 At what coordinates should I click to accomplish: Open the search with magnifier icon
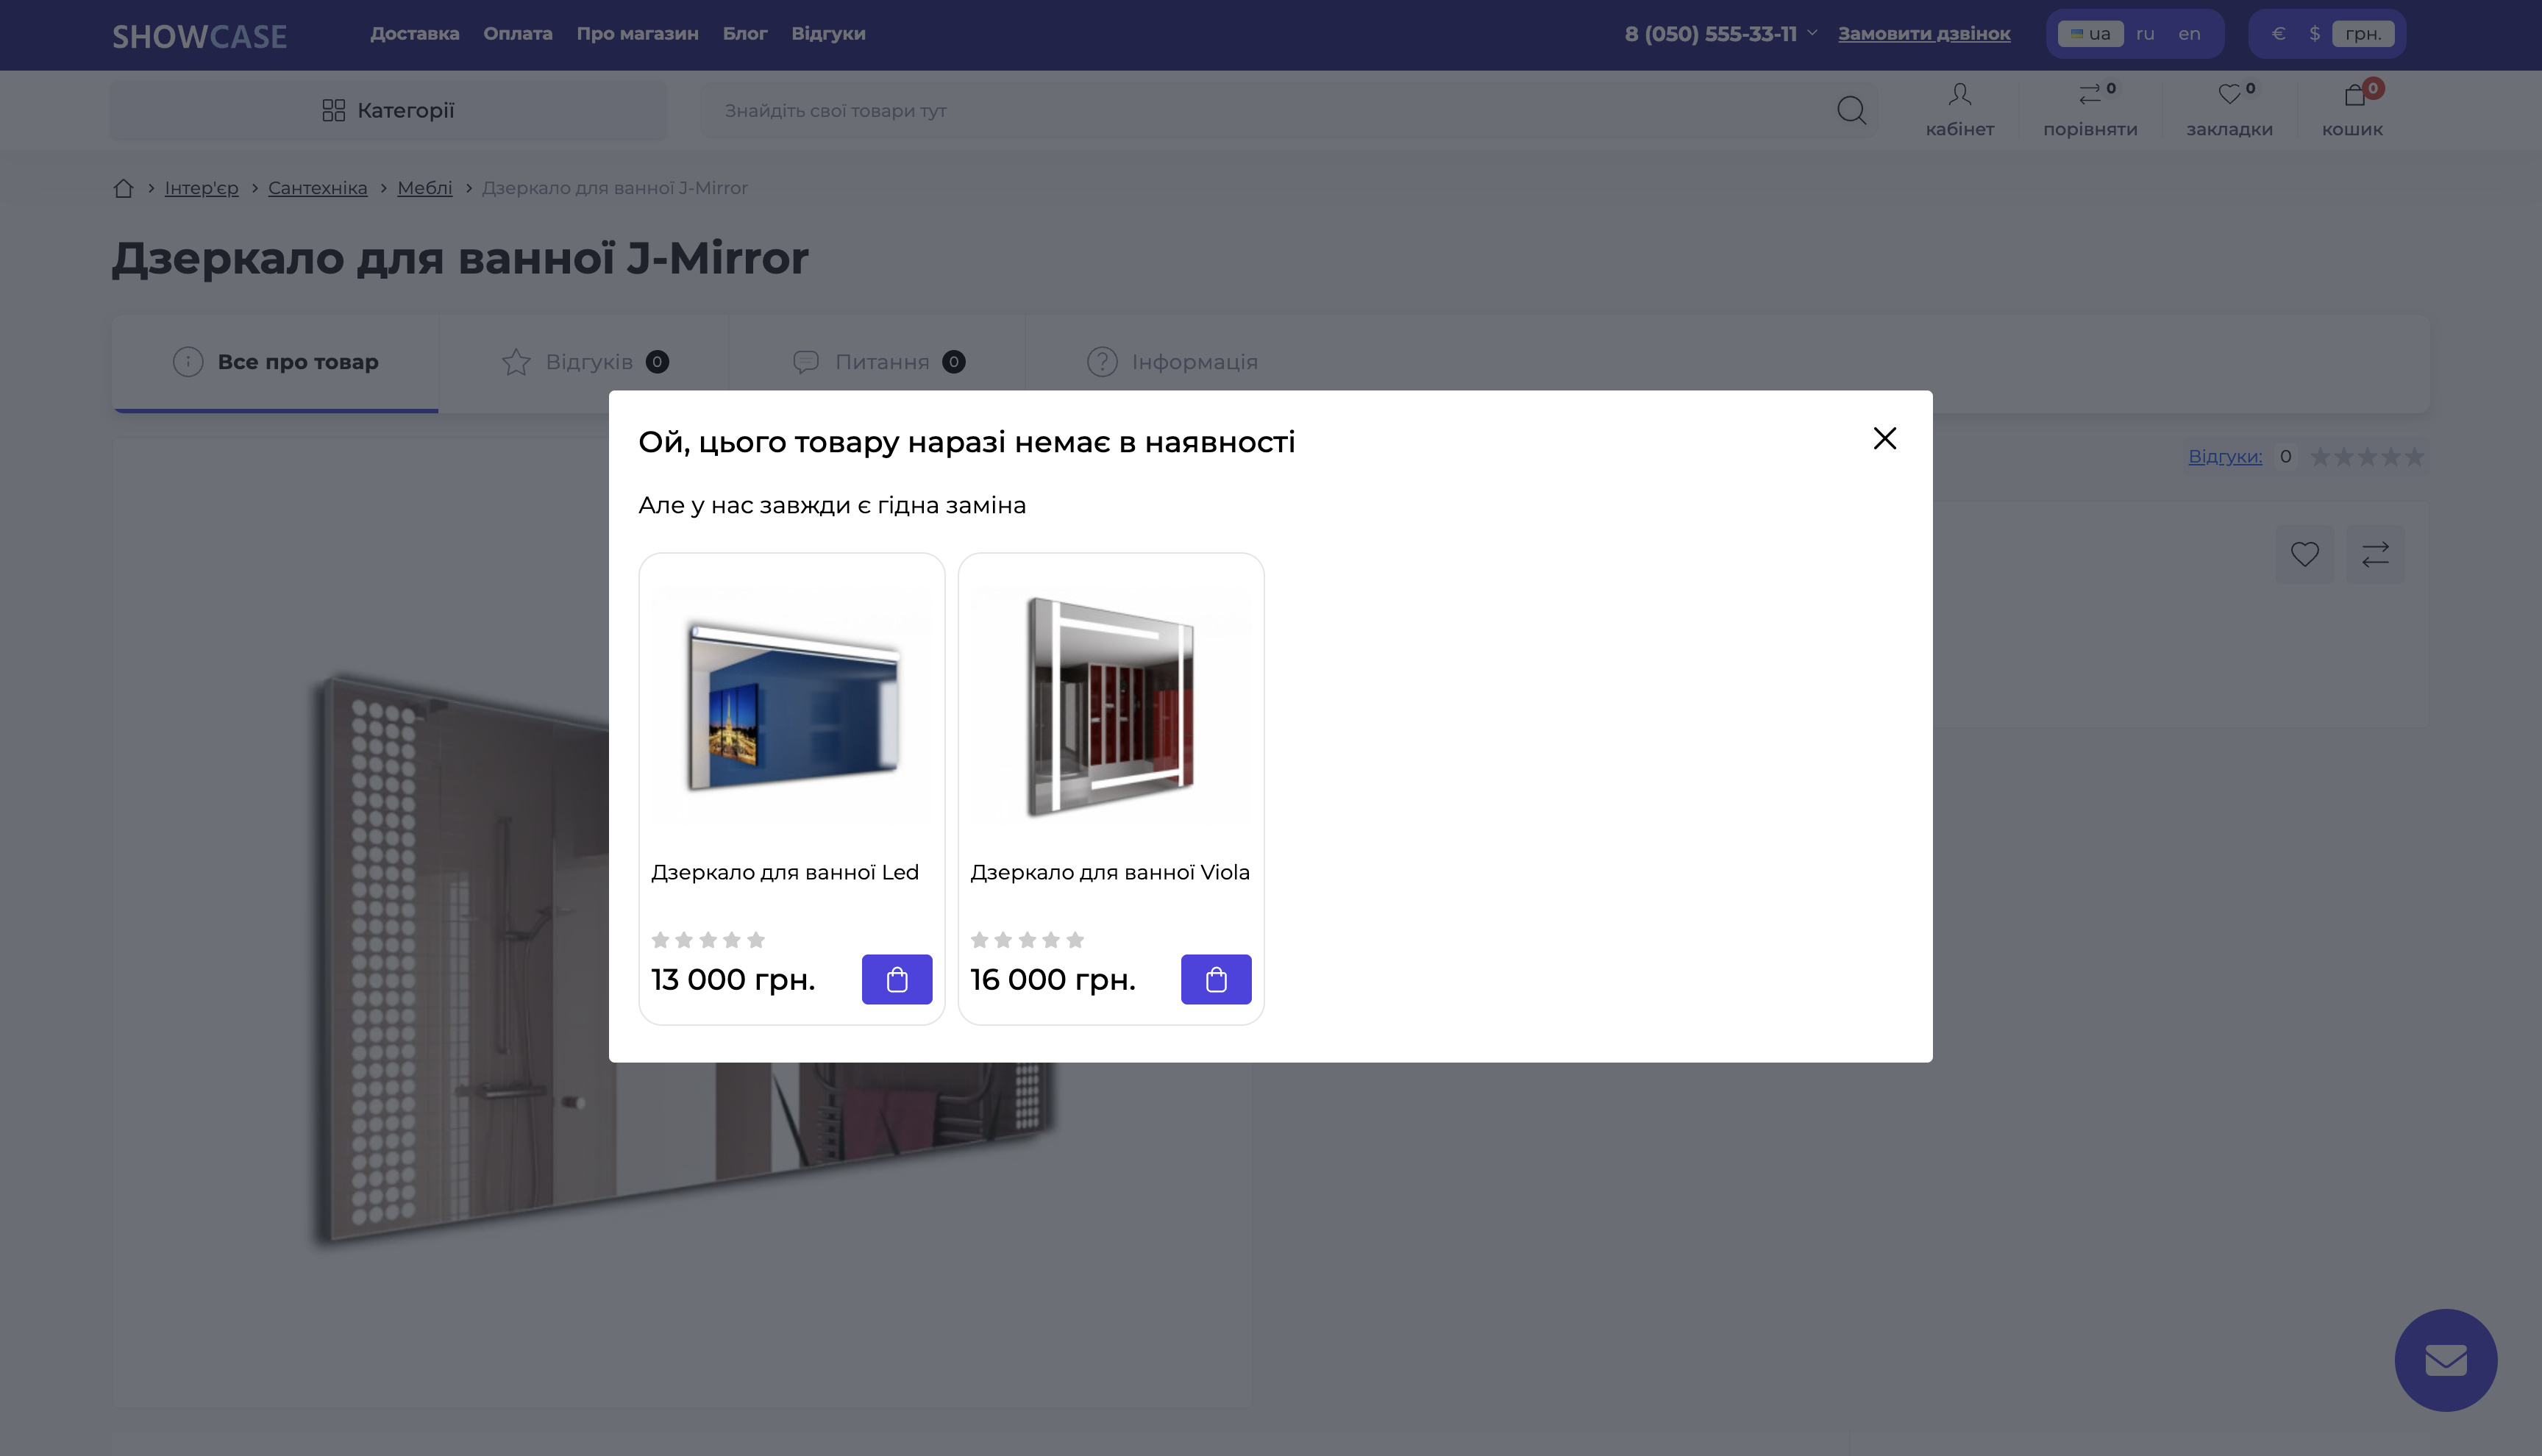click(1851, 110)
